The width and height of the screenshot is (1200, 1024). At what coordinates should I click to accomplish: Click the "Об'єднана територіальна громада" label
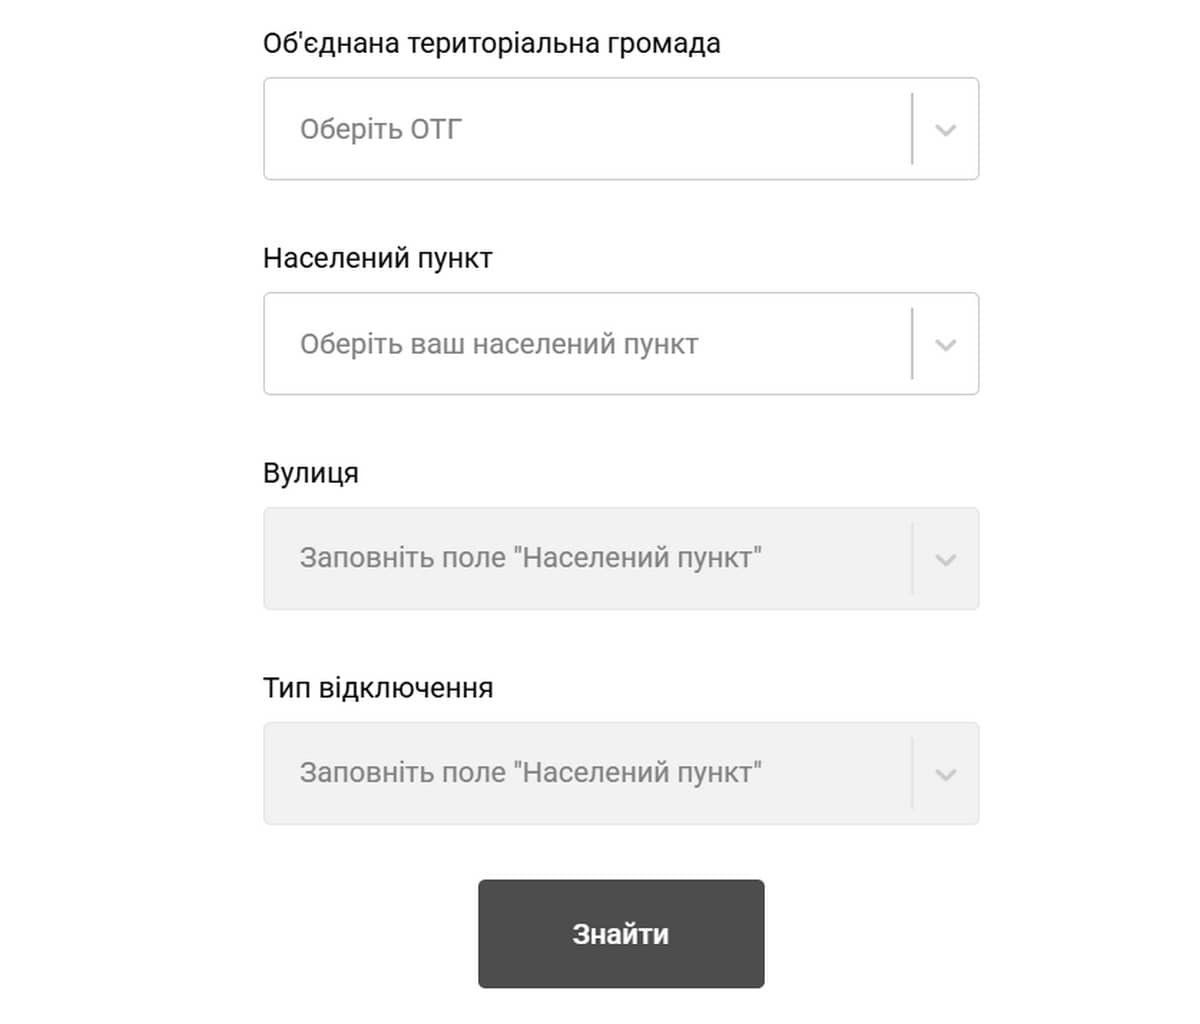pyautogui.click(x=491, y=44)
